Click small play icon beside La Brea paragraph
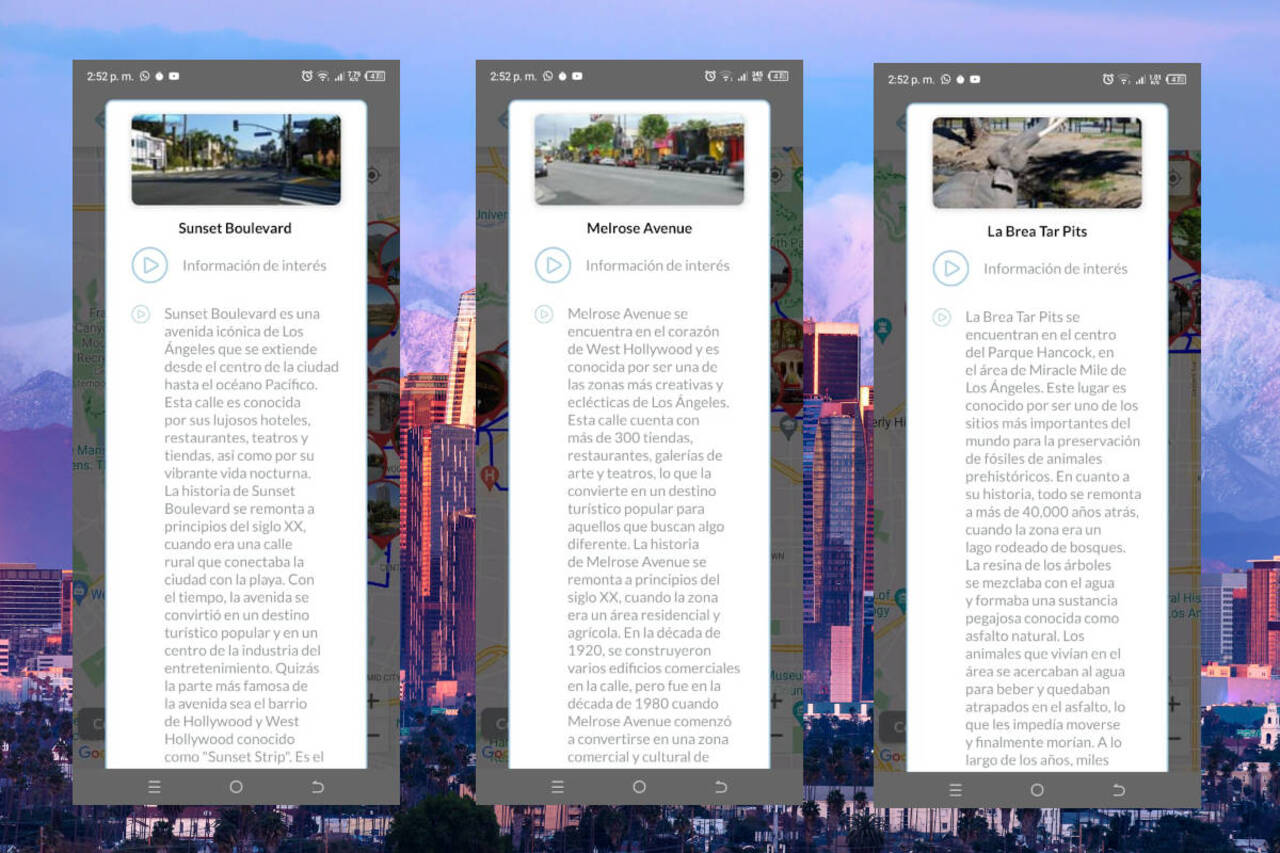The height and width of the screenshot is (853, 1280). 942,317
